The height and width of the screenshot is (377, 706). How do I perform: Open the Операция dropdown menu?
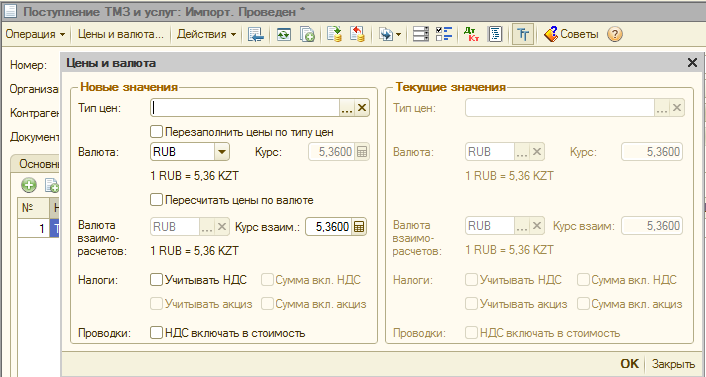pos(36,34)
